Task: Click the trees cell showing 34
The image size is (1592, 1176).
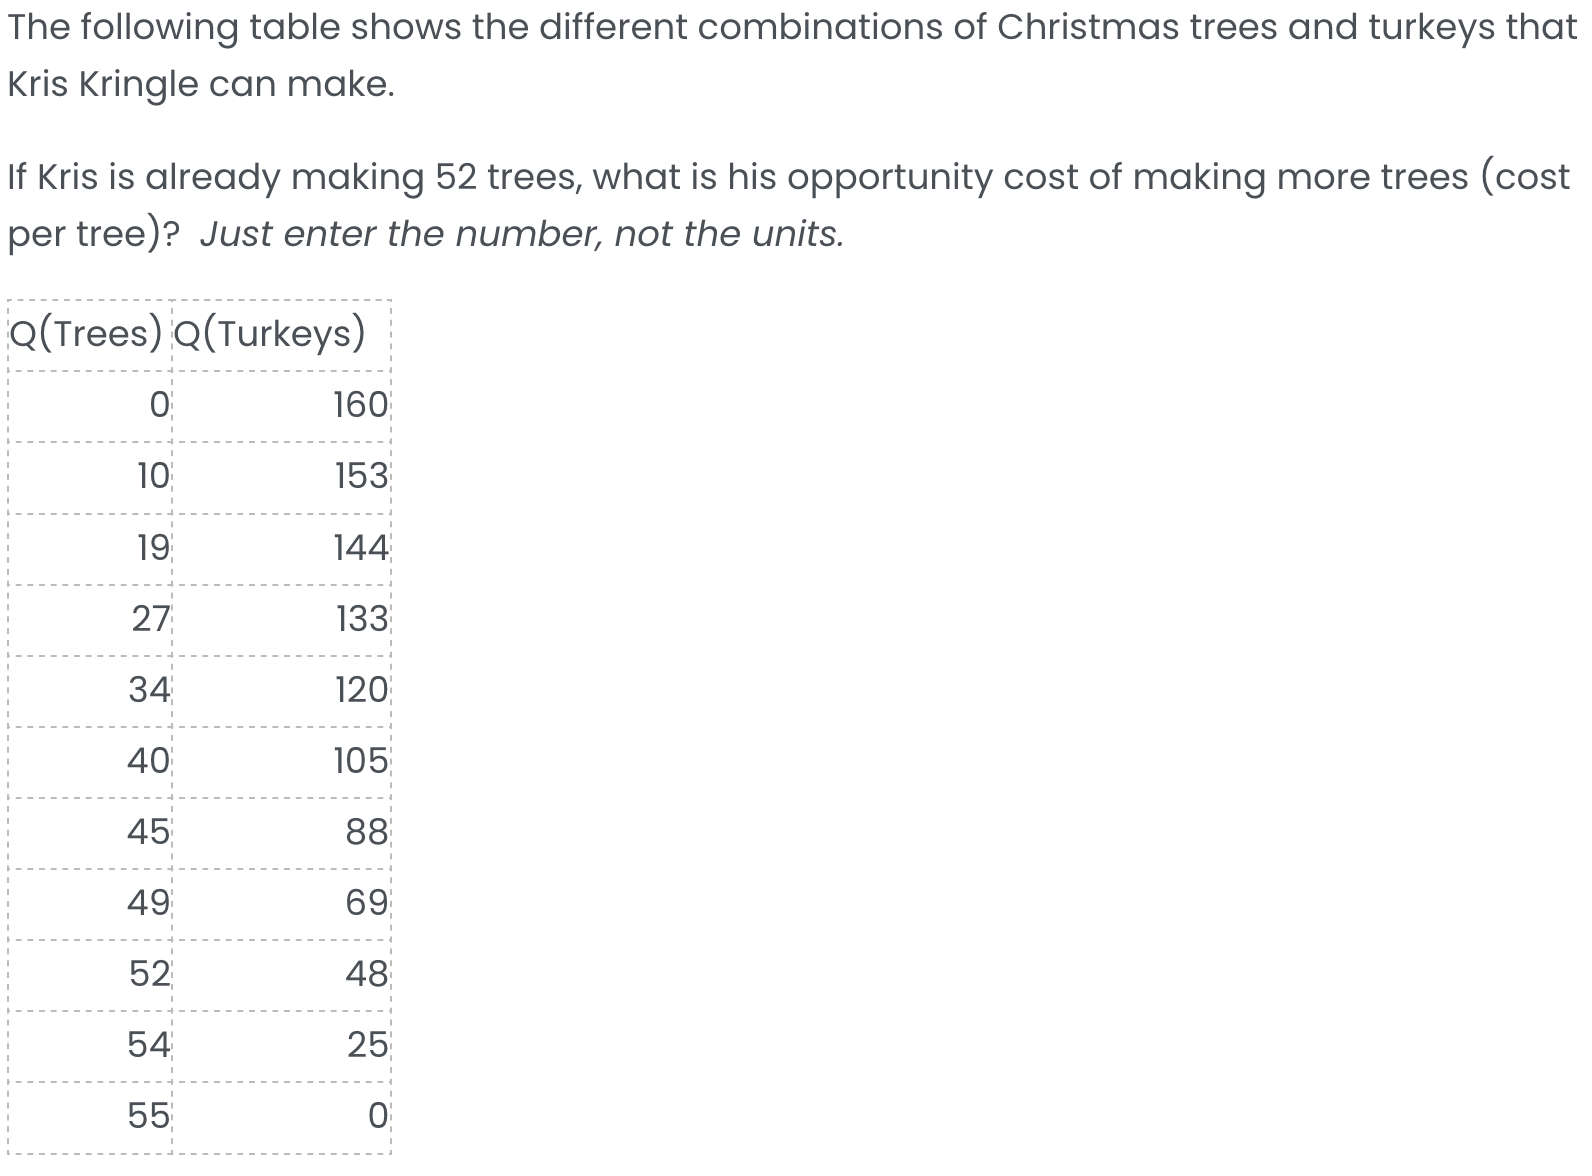Action: click(x=150, y=690)
